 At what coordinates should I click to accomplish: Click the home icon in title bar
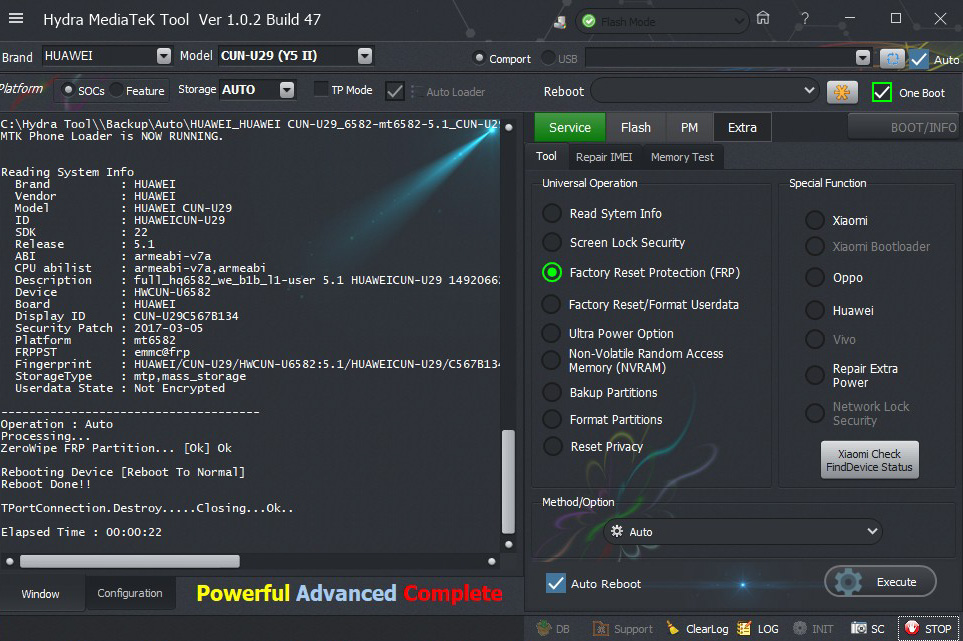(x=763, y=18)
